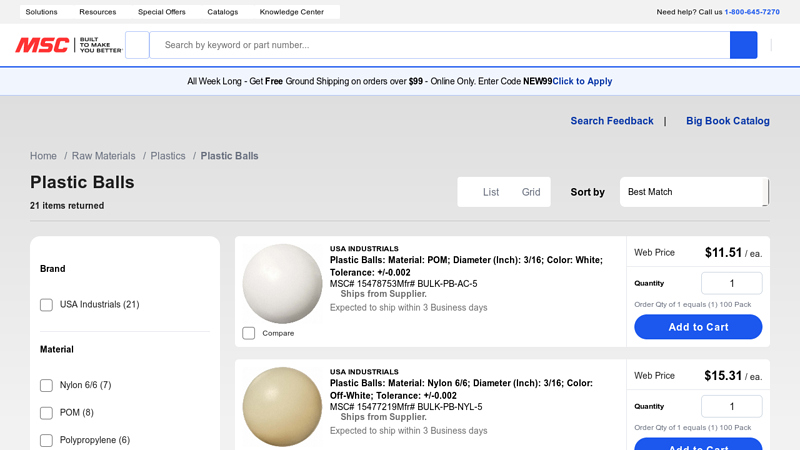Add the $11.51 POM balls to cart
The height and width of the screenshot is (450, 800).
tap(698, 327)
